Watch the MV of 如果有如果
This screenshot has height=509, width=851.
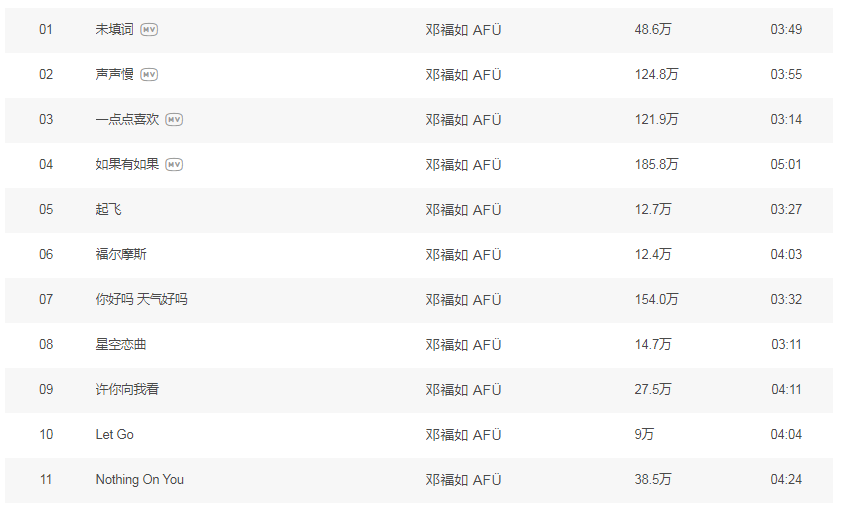coord(174,165)
